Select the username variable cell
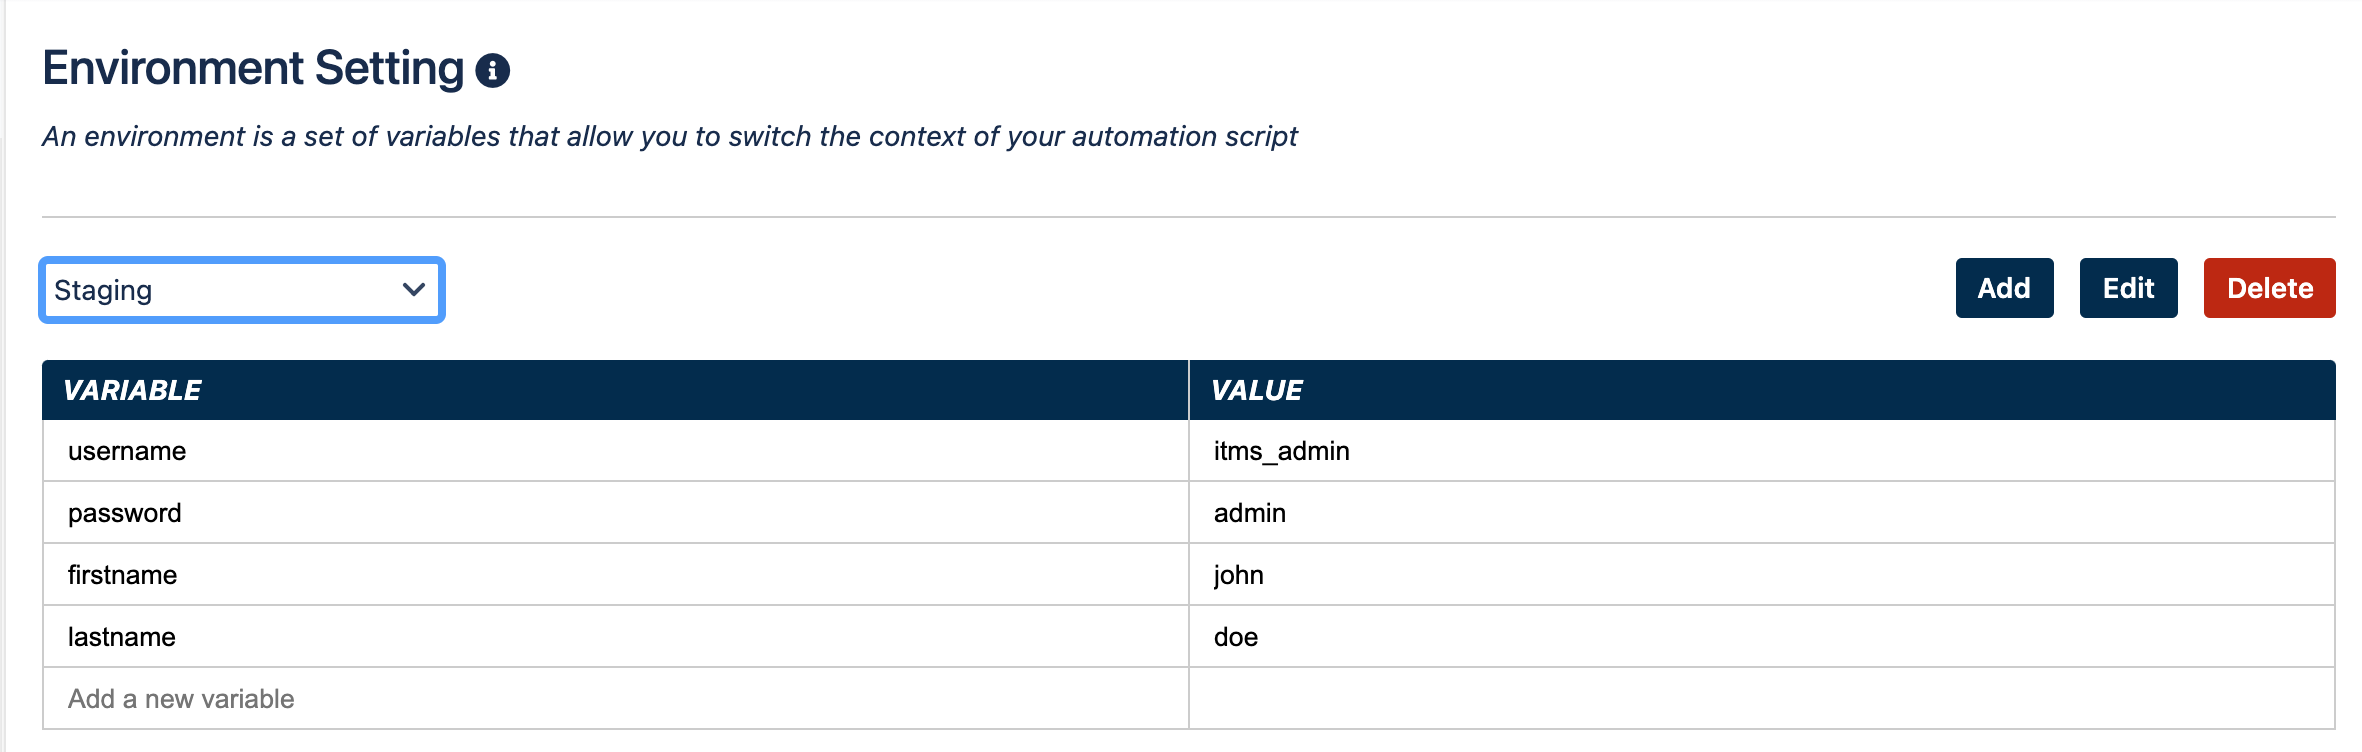Image resolution: width=2362 pixels, height=752 pixels. (x=615, y=451)
